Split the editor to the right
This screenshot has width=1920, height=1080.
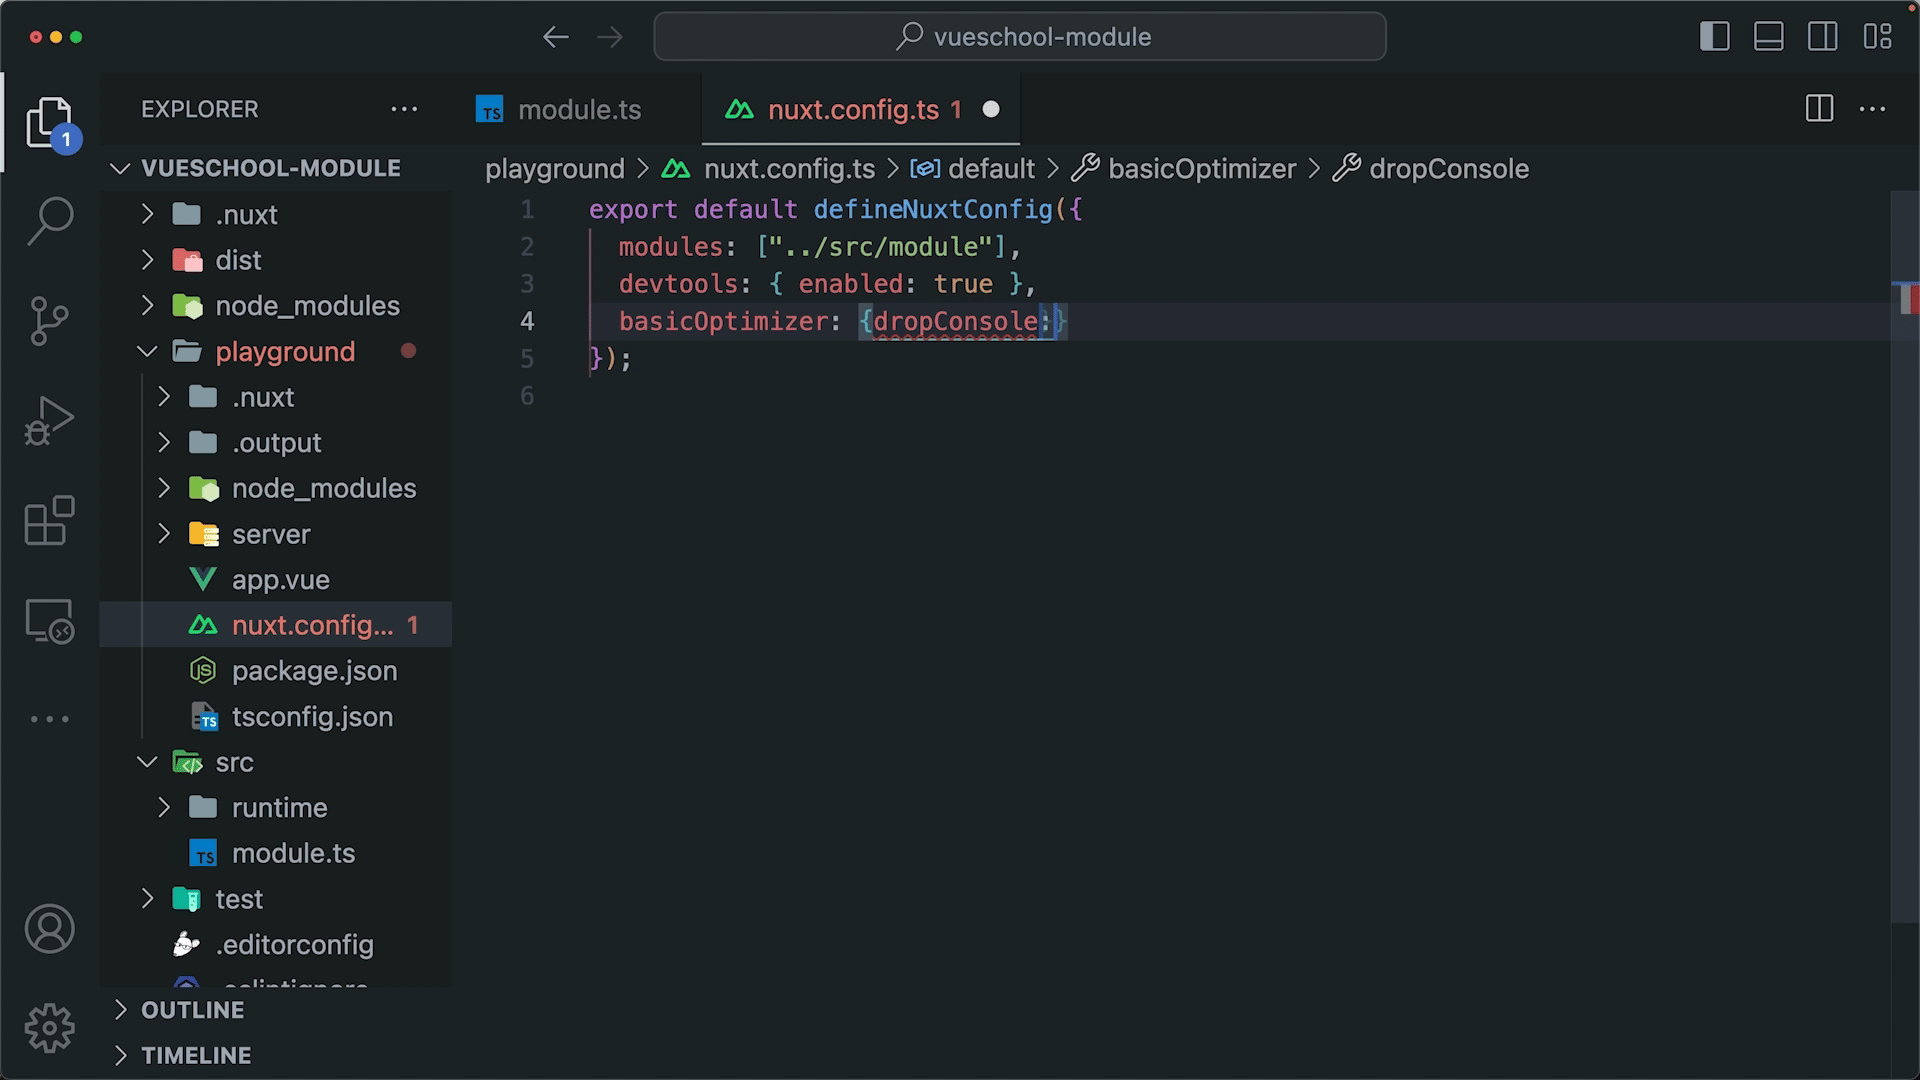pos(1820,109)
